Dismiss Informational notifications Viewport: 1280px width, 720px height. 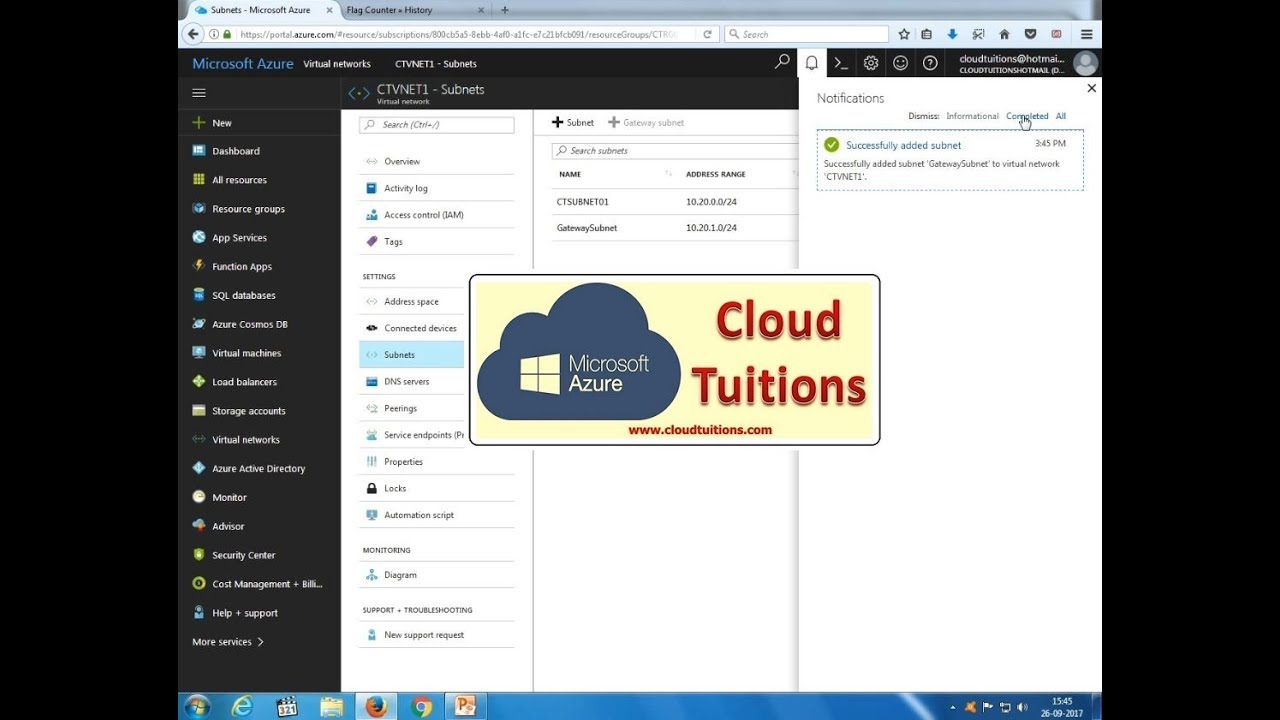pyautogui.click(x=972, y=116)
